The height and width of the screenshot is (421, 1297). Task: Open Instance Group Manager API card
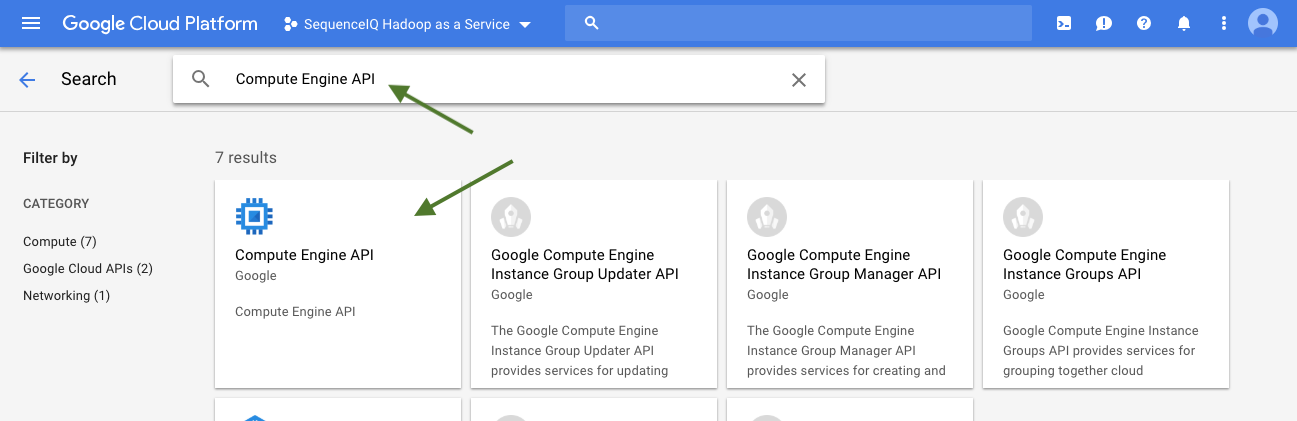coord(849,284)
